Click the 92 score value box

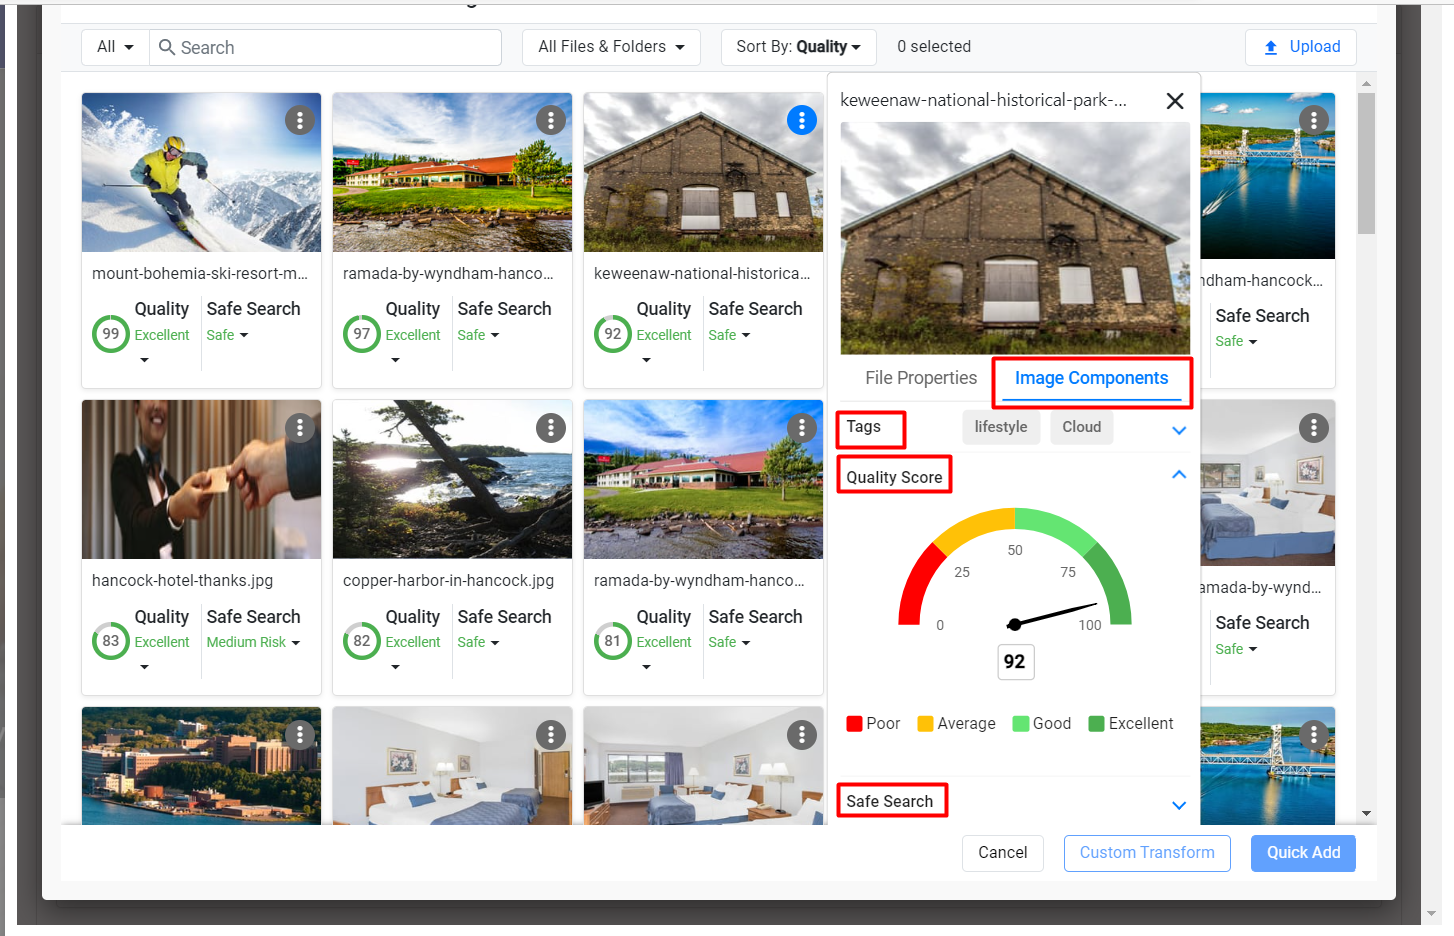(1015, 661)
